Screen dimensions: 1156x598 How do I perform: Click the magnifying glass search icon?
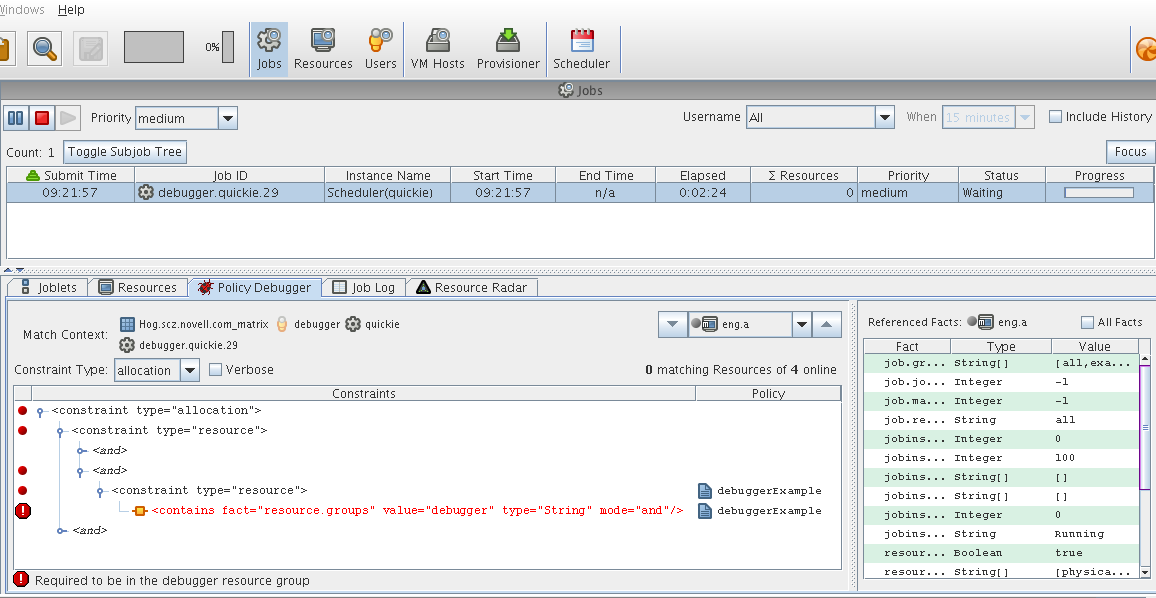(x=45, y=49)
